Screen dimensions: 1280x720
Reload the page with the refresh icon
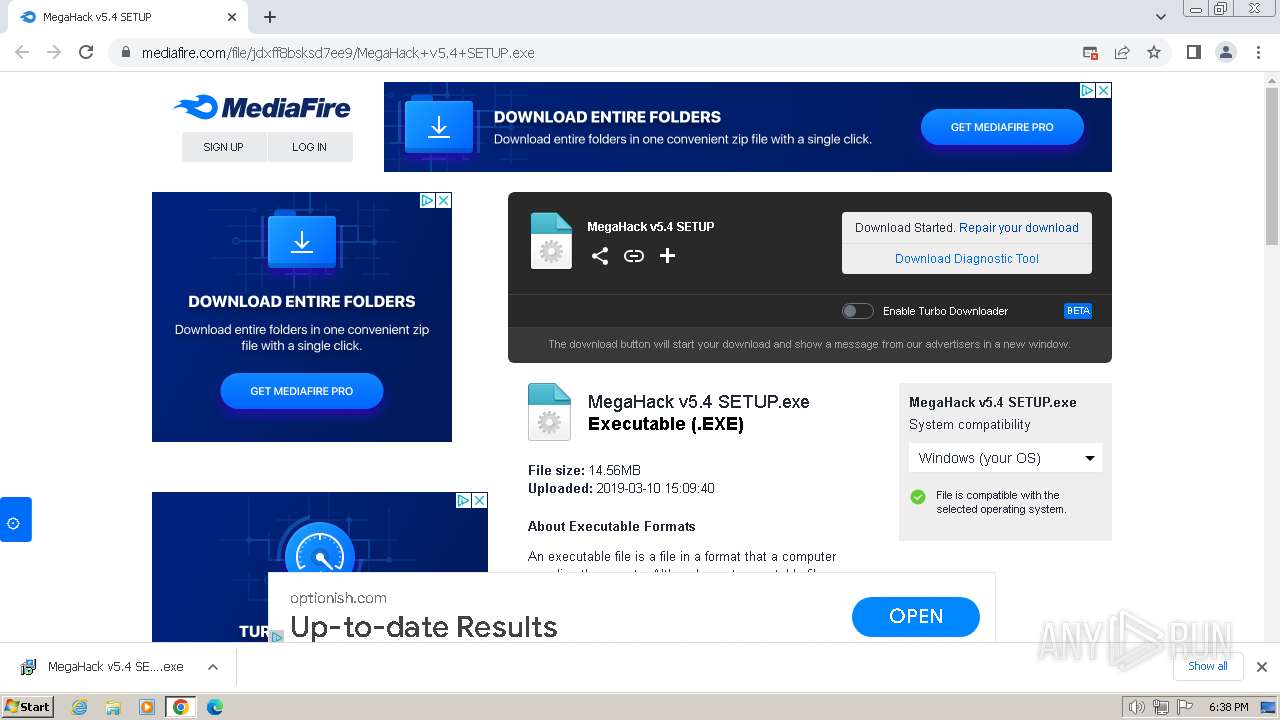[x=86, y=52]
